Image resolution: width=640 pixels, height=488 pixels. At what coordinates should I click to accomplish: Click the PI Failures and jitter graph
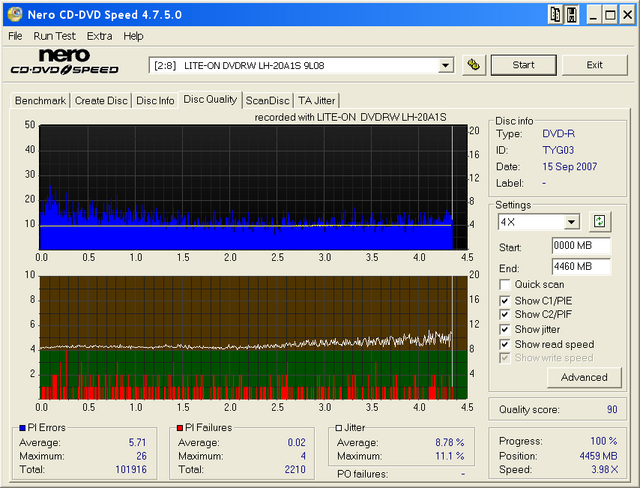pos(253,337)
